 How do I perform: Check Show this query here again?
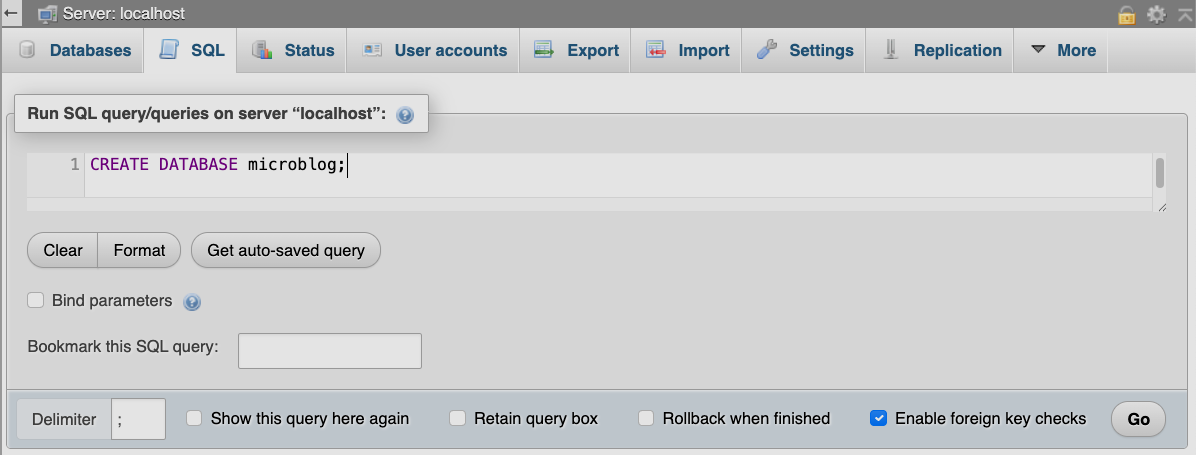tap(195, 418)
